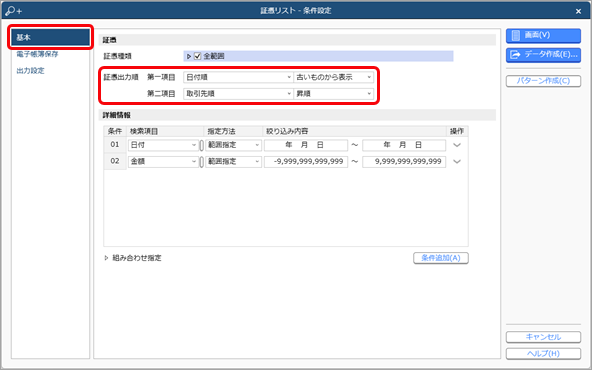This screenshot has height=370, width=592.
Task: Click the キャンセル button
Action: click(543, 337)
